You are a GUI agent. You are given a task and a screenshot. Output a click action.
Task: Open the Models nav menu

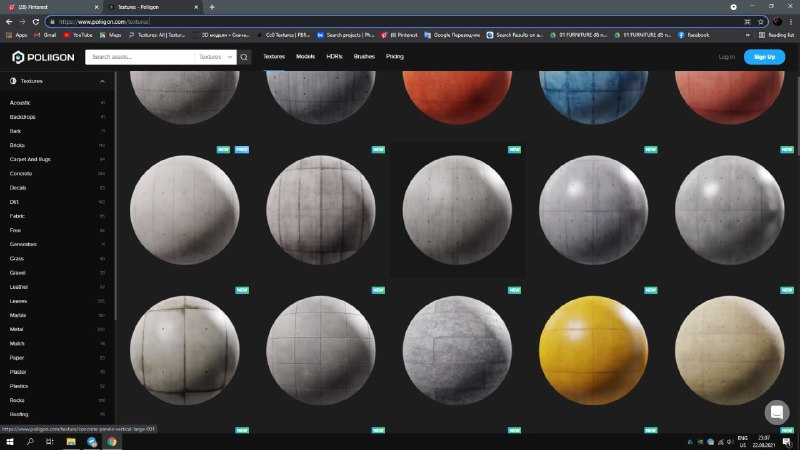click(x=305, y=57)
